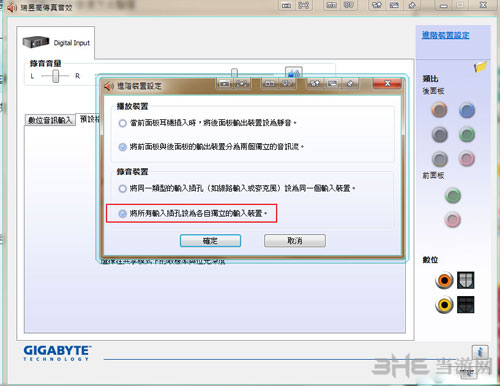The image size is (500, 386).
Task: Click the green rear panel analog jack
Action: pyautogui.click(x=467, y=135)
